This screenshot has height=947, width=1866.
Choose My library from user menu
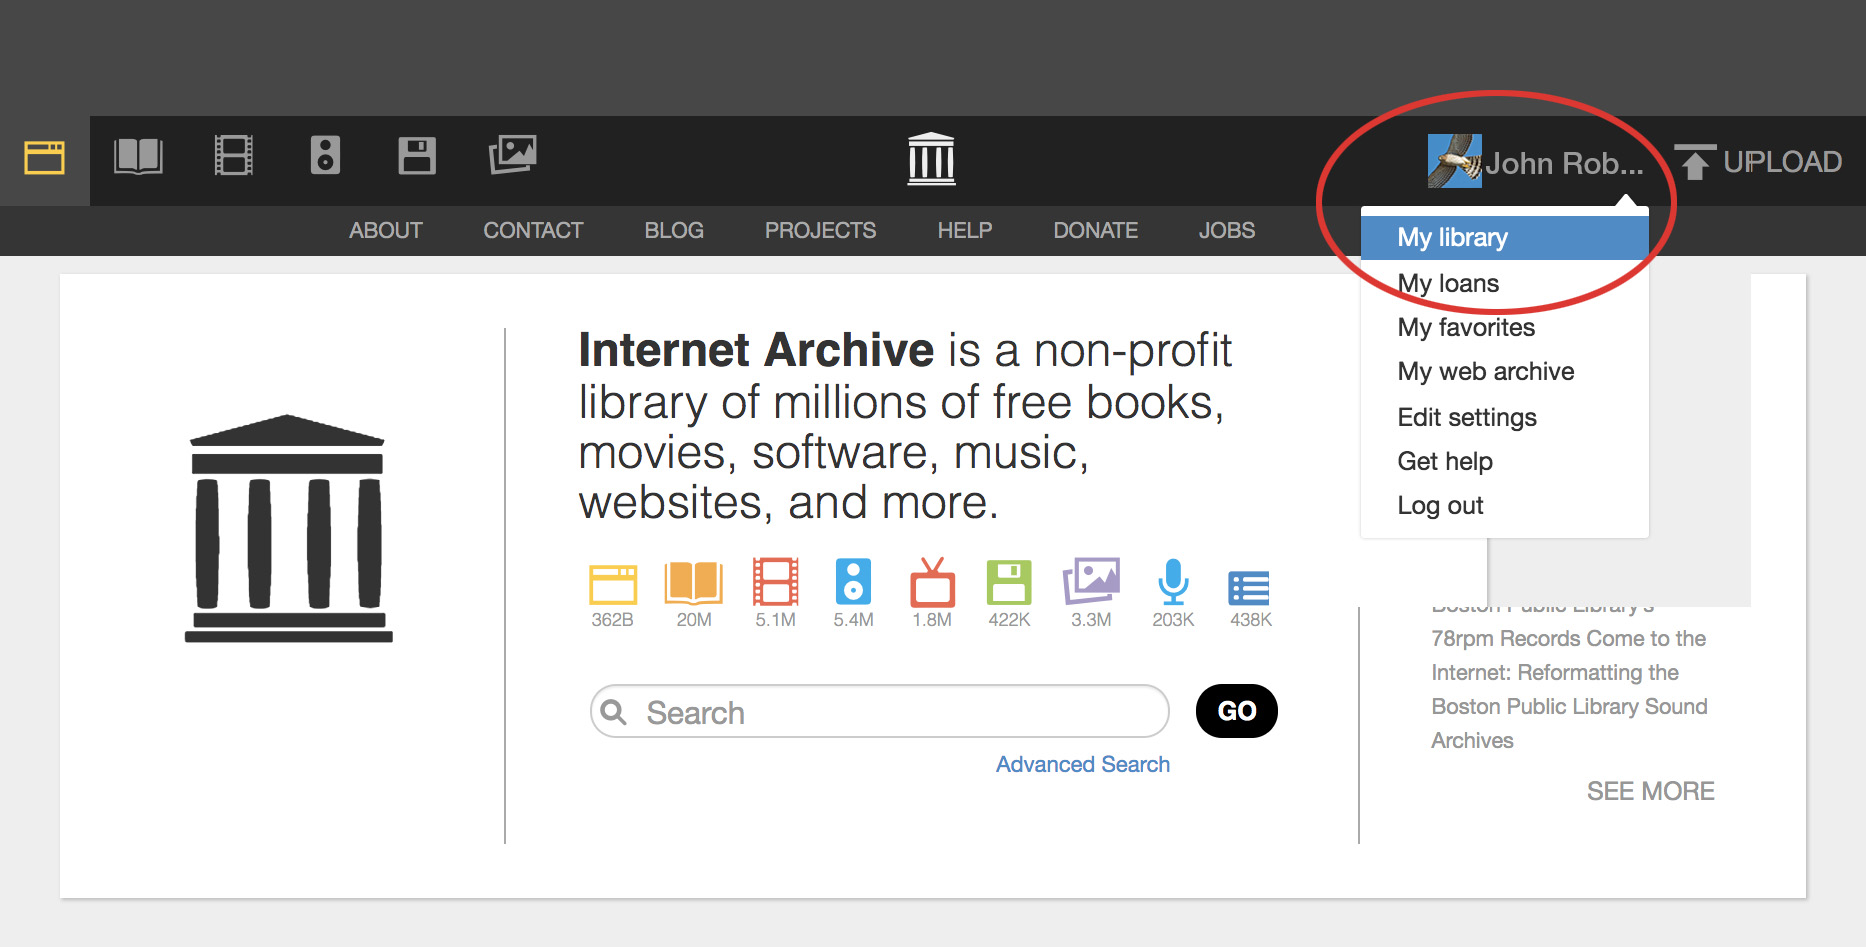(x=1504, y=238)
